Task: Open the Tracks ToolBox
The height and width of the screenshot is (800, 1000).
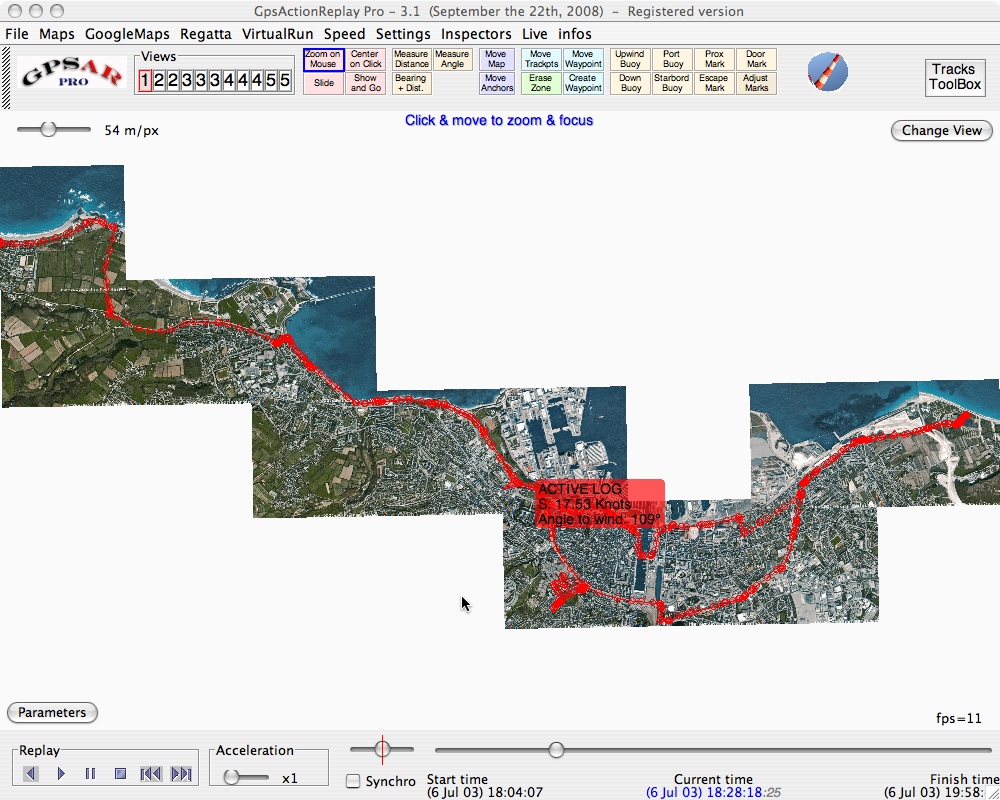Action: pos(954,77)
